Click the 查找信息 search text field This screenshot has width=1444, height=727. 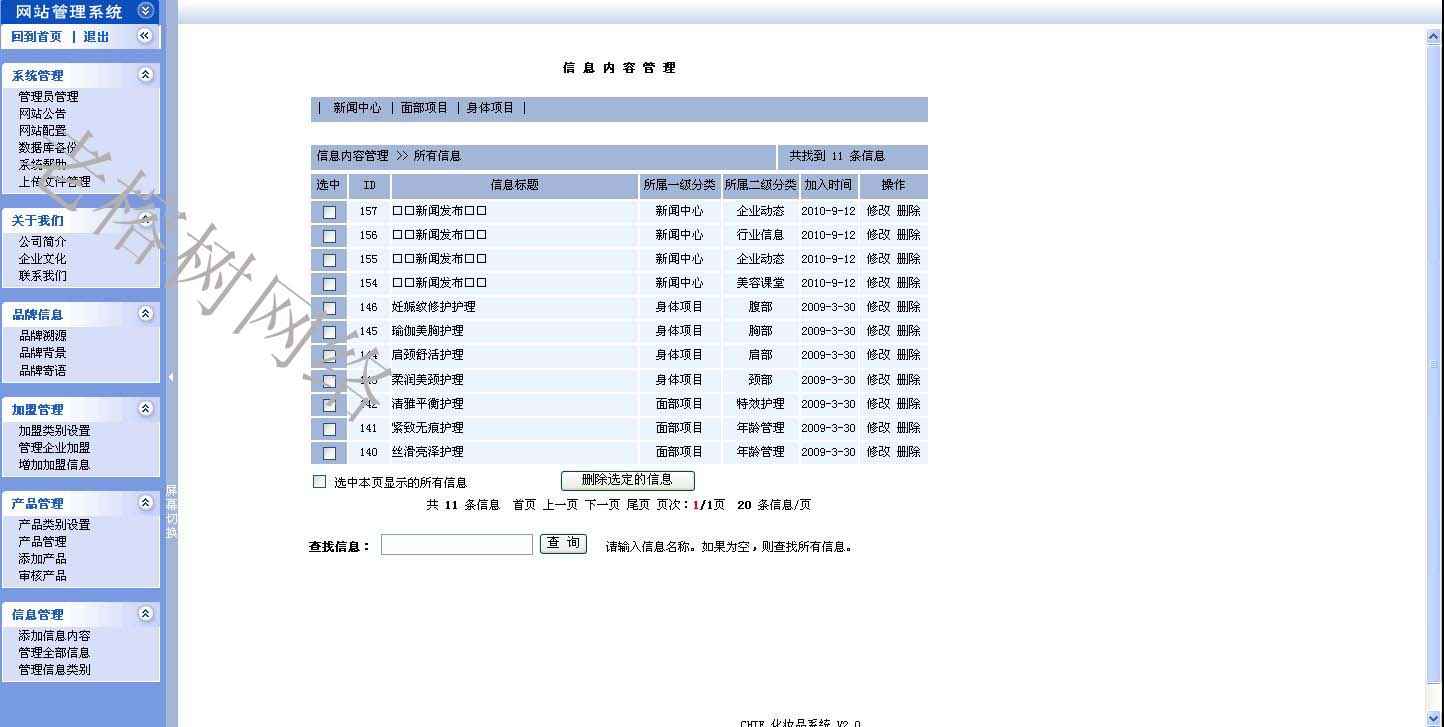(456, 545)
